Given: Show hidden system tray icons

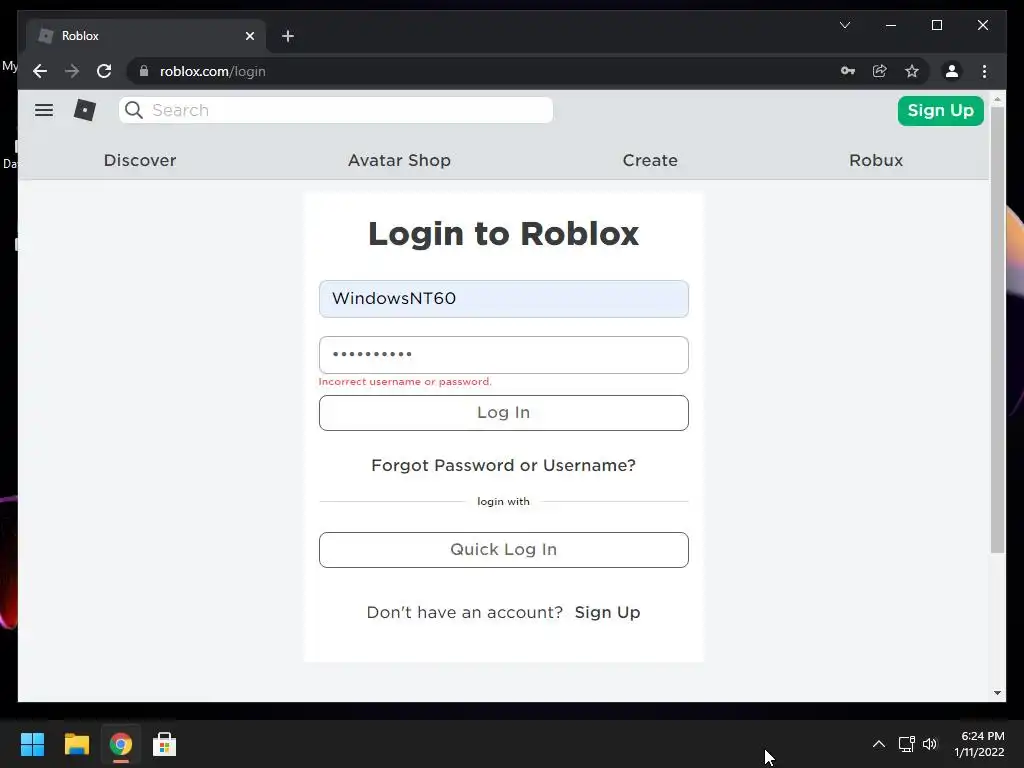Looking at the screenshot, I should click(879, 744).
